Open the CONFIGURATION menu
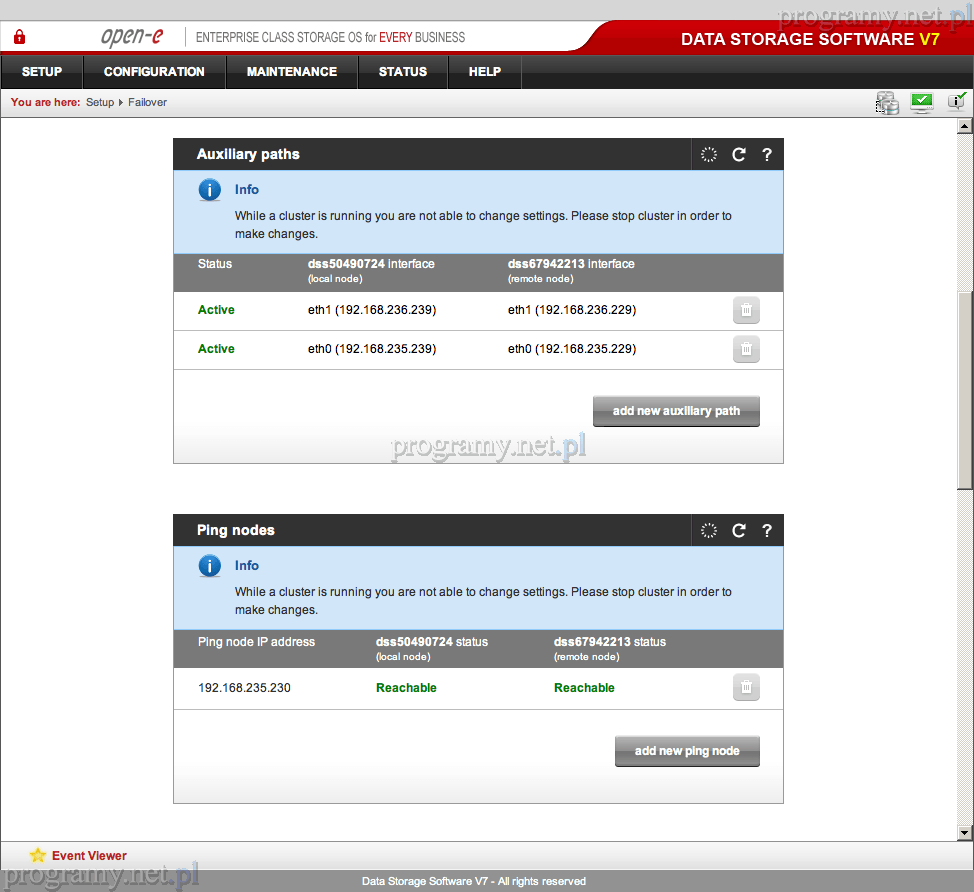Screen dimensions: 974x892 click(154, 72)
